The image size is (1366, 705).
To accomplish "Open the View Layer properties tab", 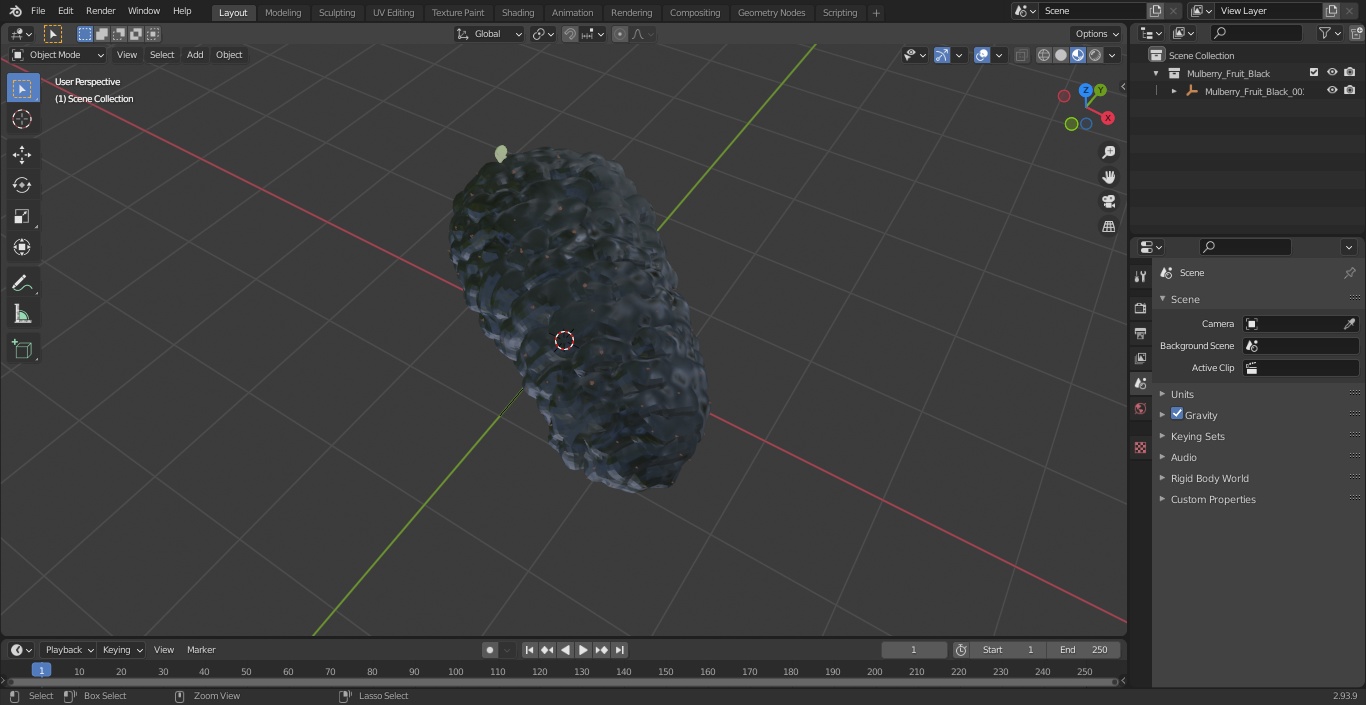I will click(1140, 358).
